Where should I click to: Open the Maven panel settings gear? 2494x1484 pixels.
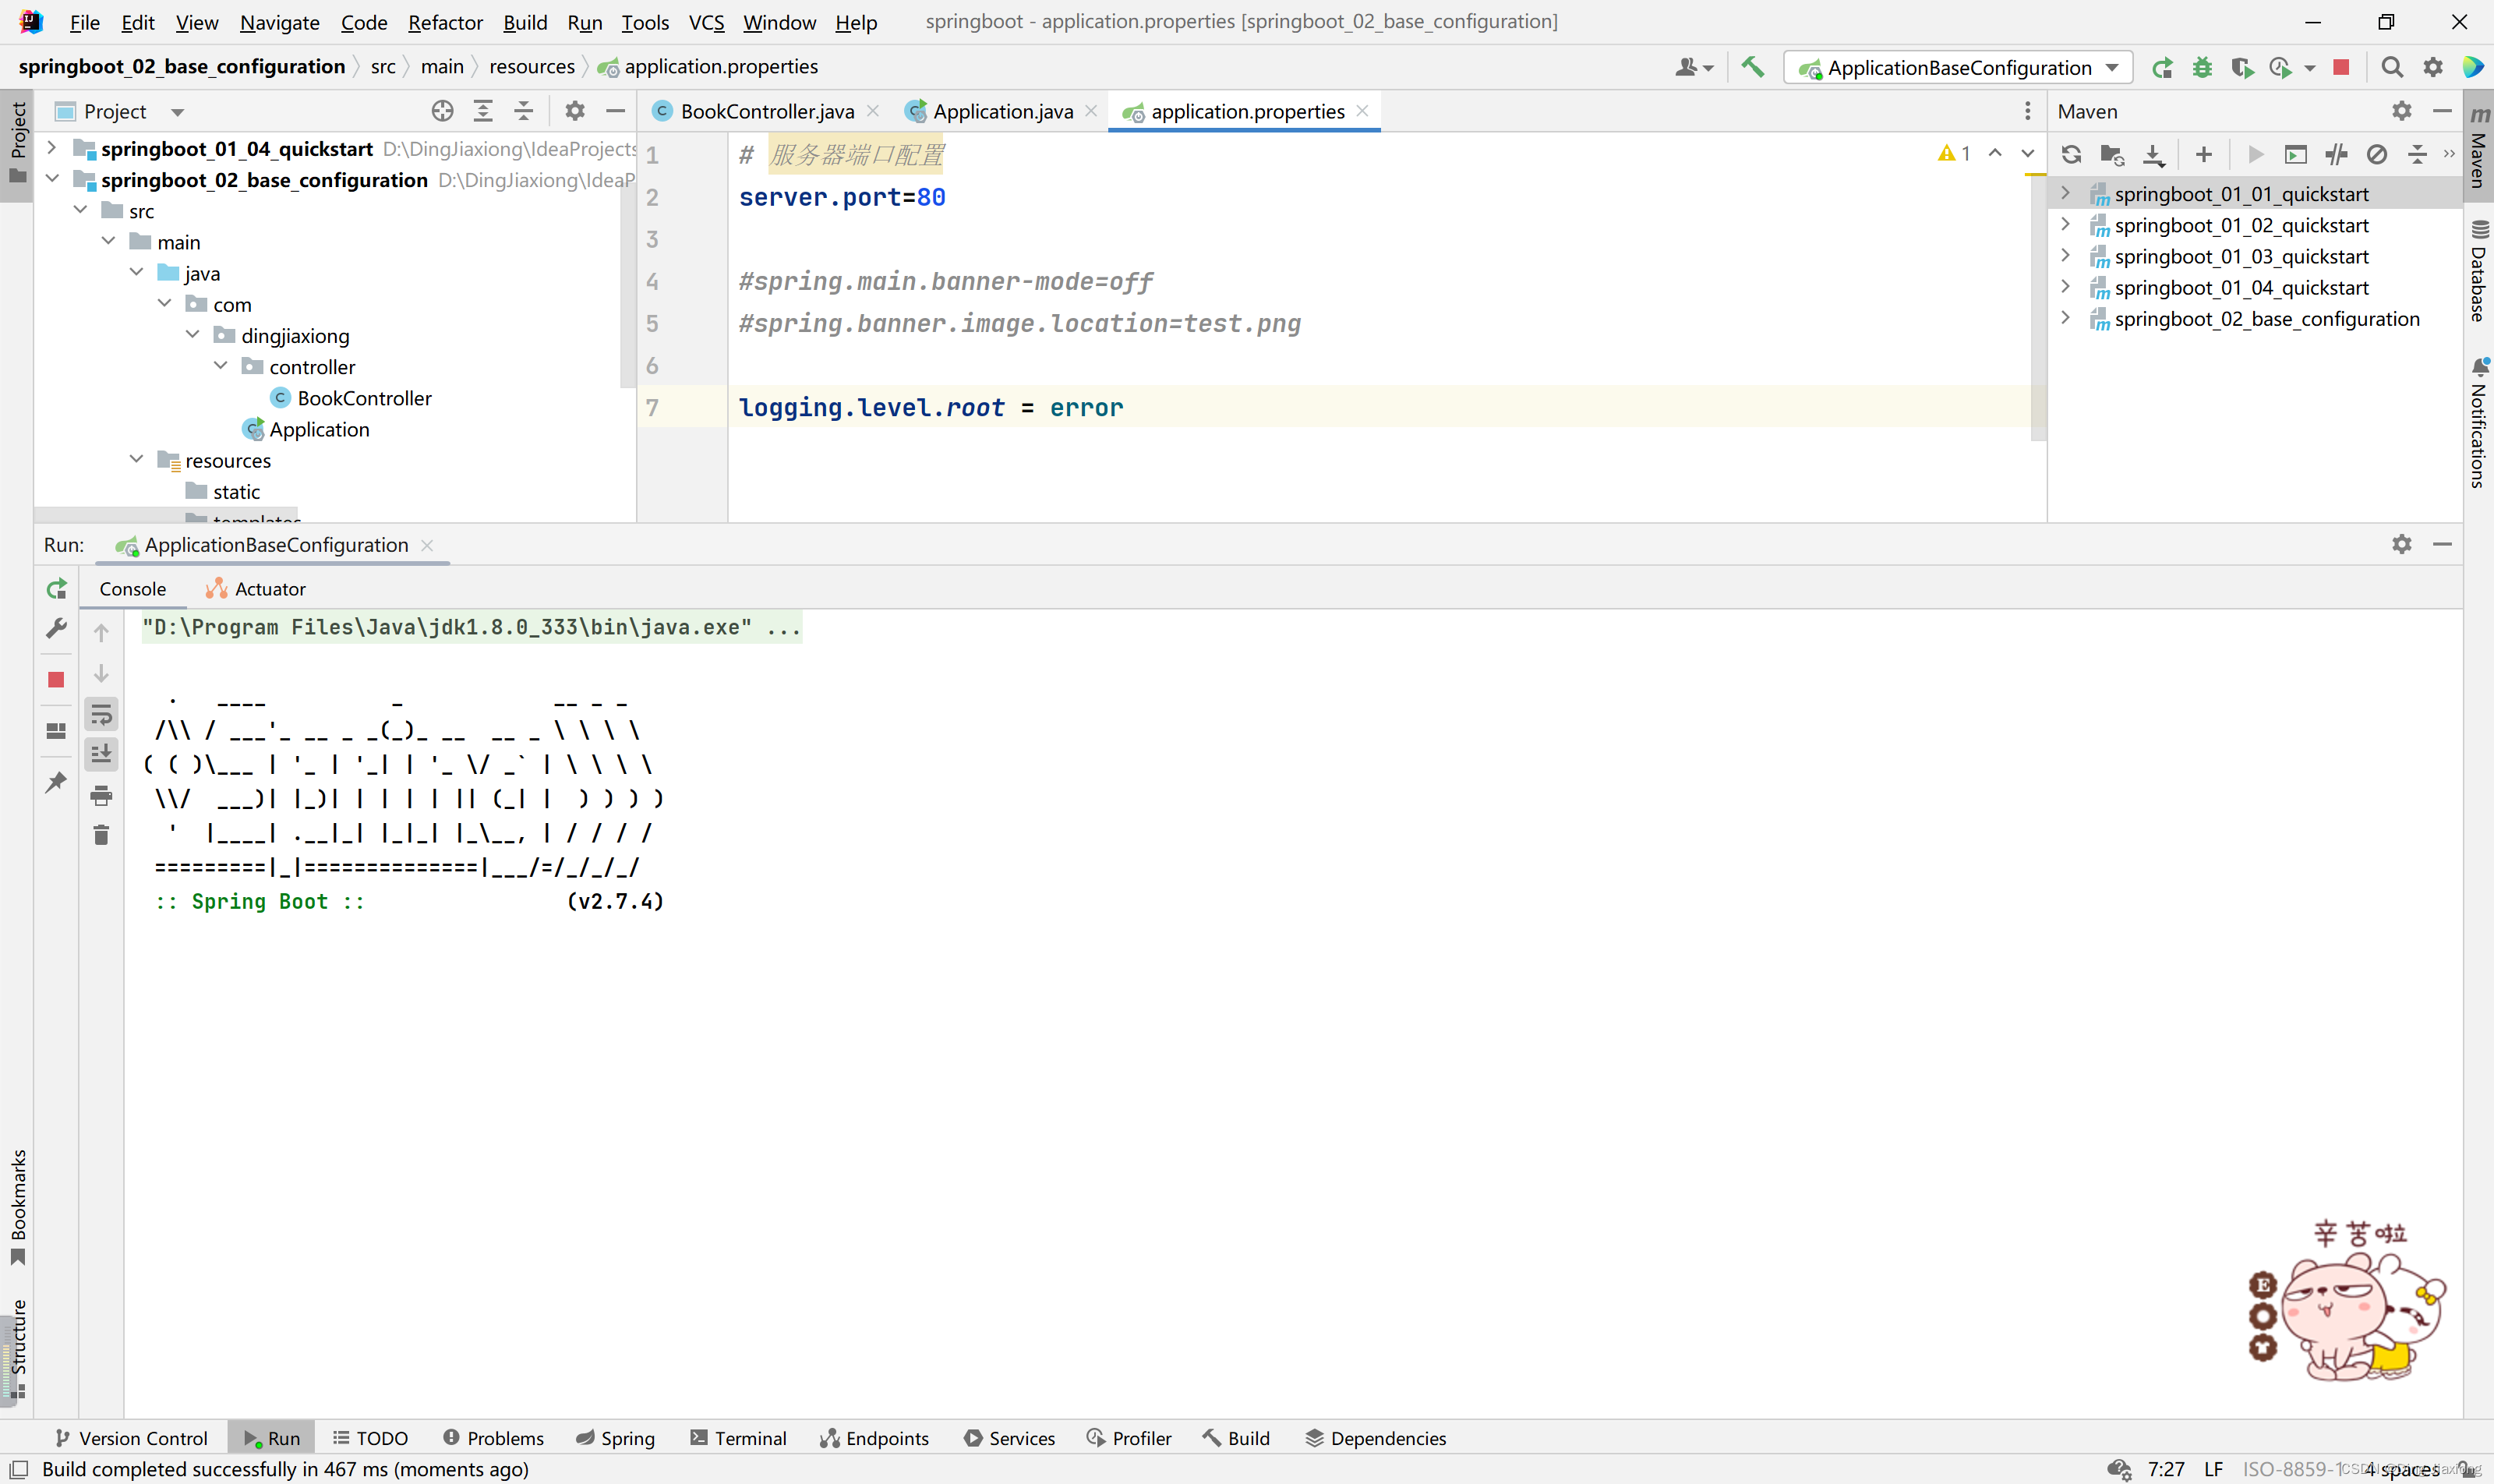(2402, 111)
